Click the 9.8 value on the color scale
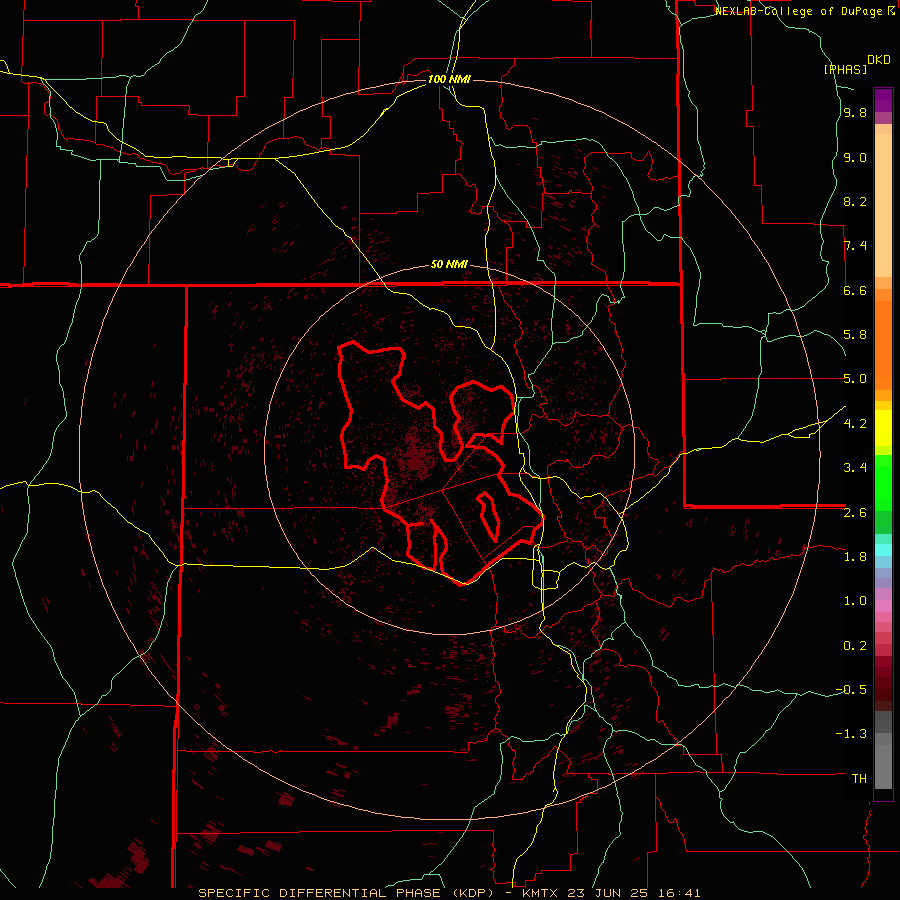 (x=855, y=113)
